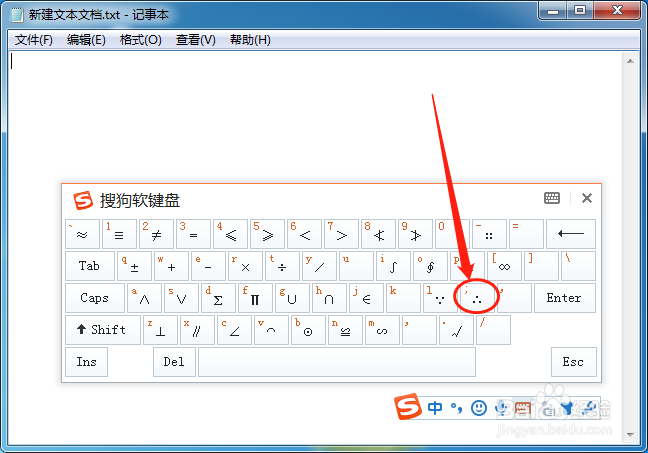
Task: Click the space bar on soft keyboard
Action: coord(337,362)
